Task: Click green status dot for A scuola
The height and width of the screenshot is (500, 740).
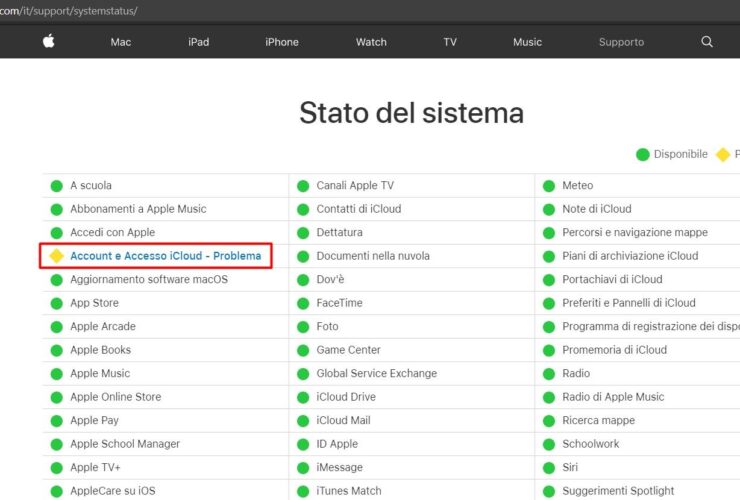Action: pos(57,186)
